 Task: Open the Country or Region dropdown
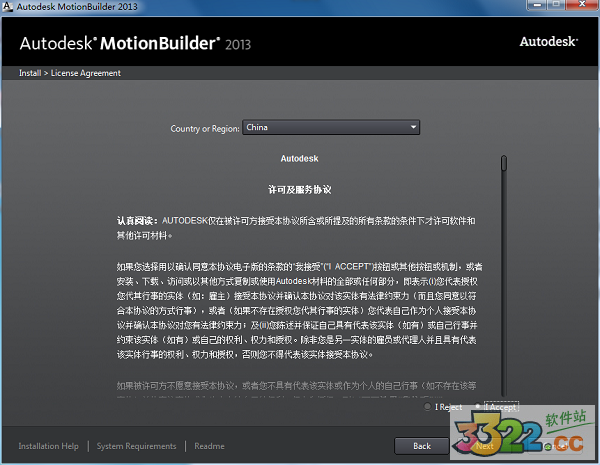[x=331, y=127]
